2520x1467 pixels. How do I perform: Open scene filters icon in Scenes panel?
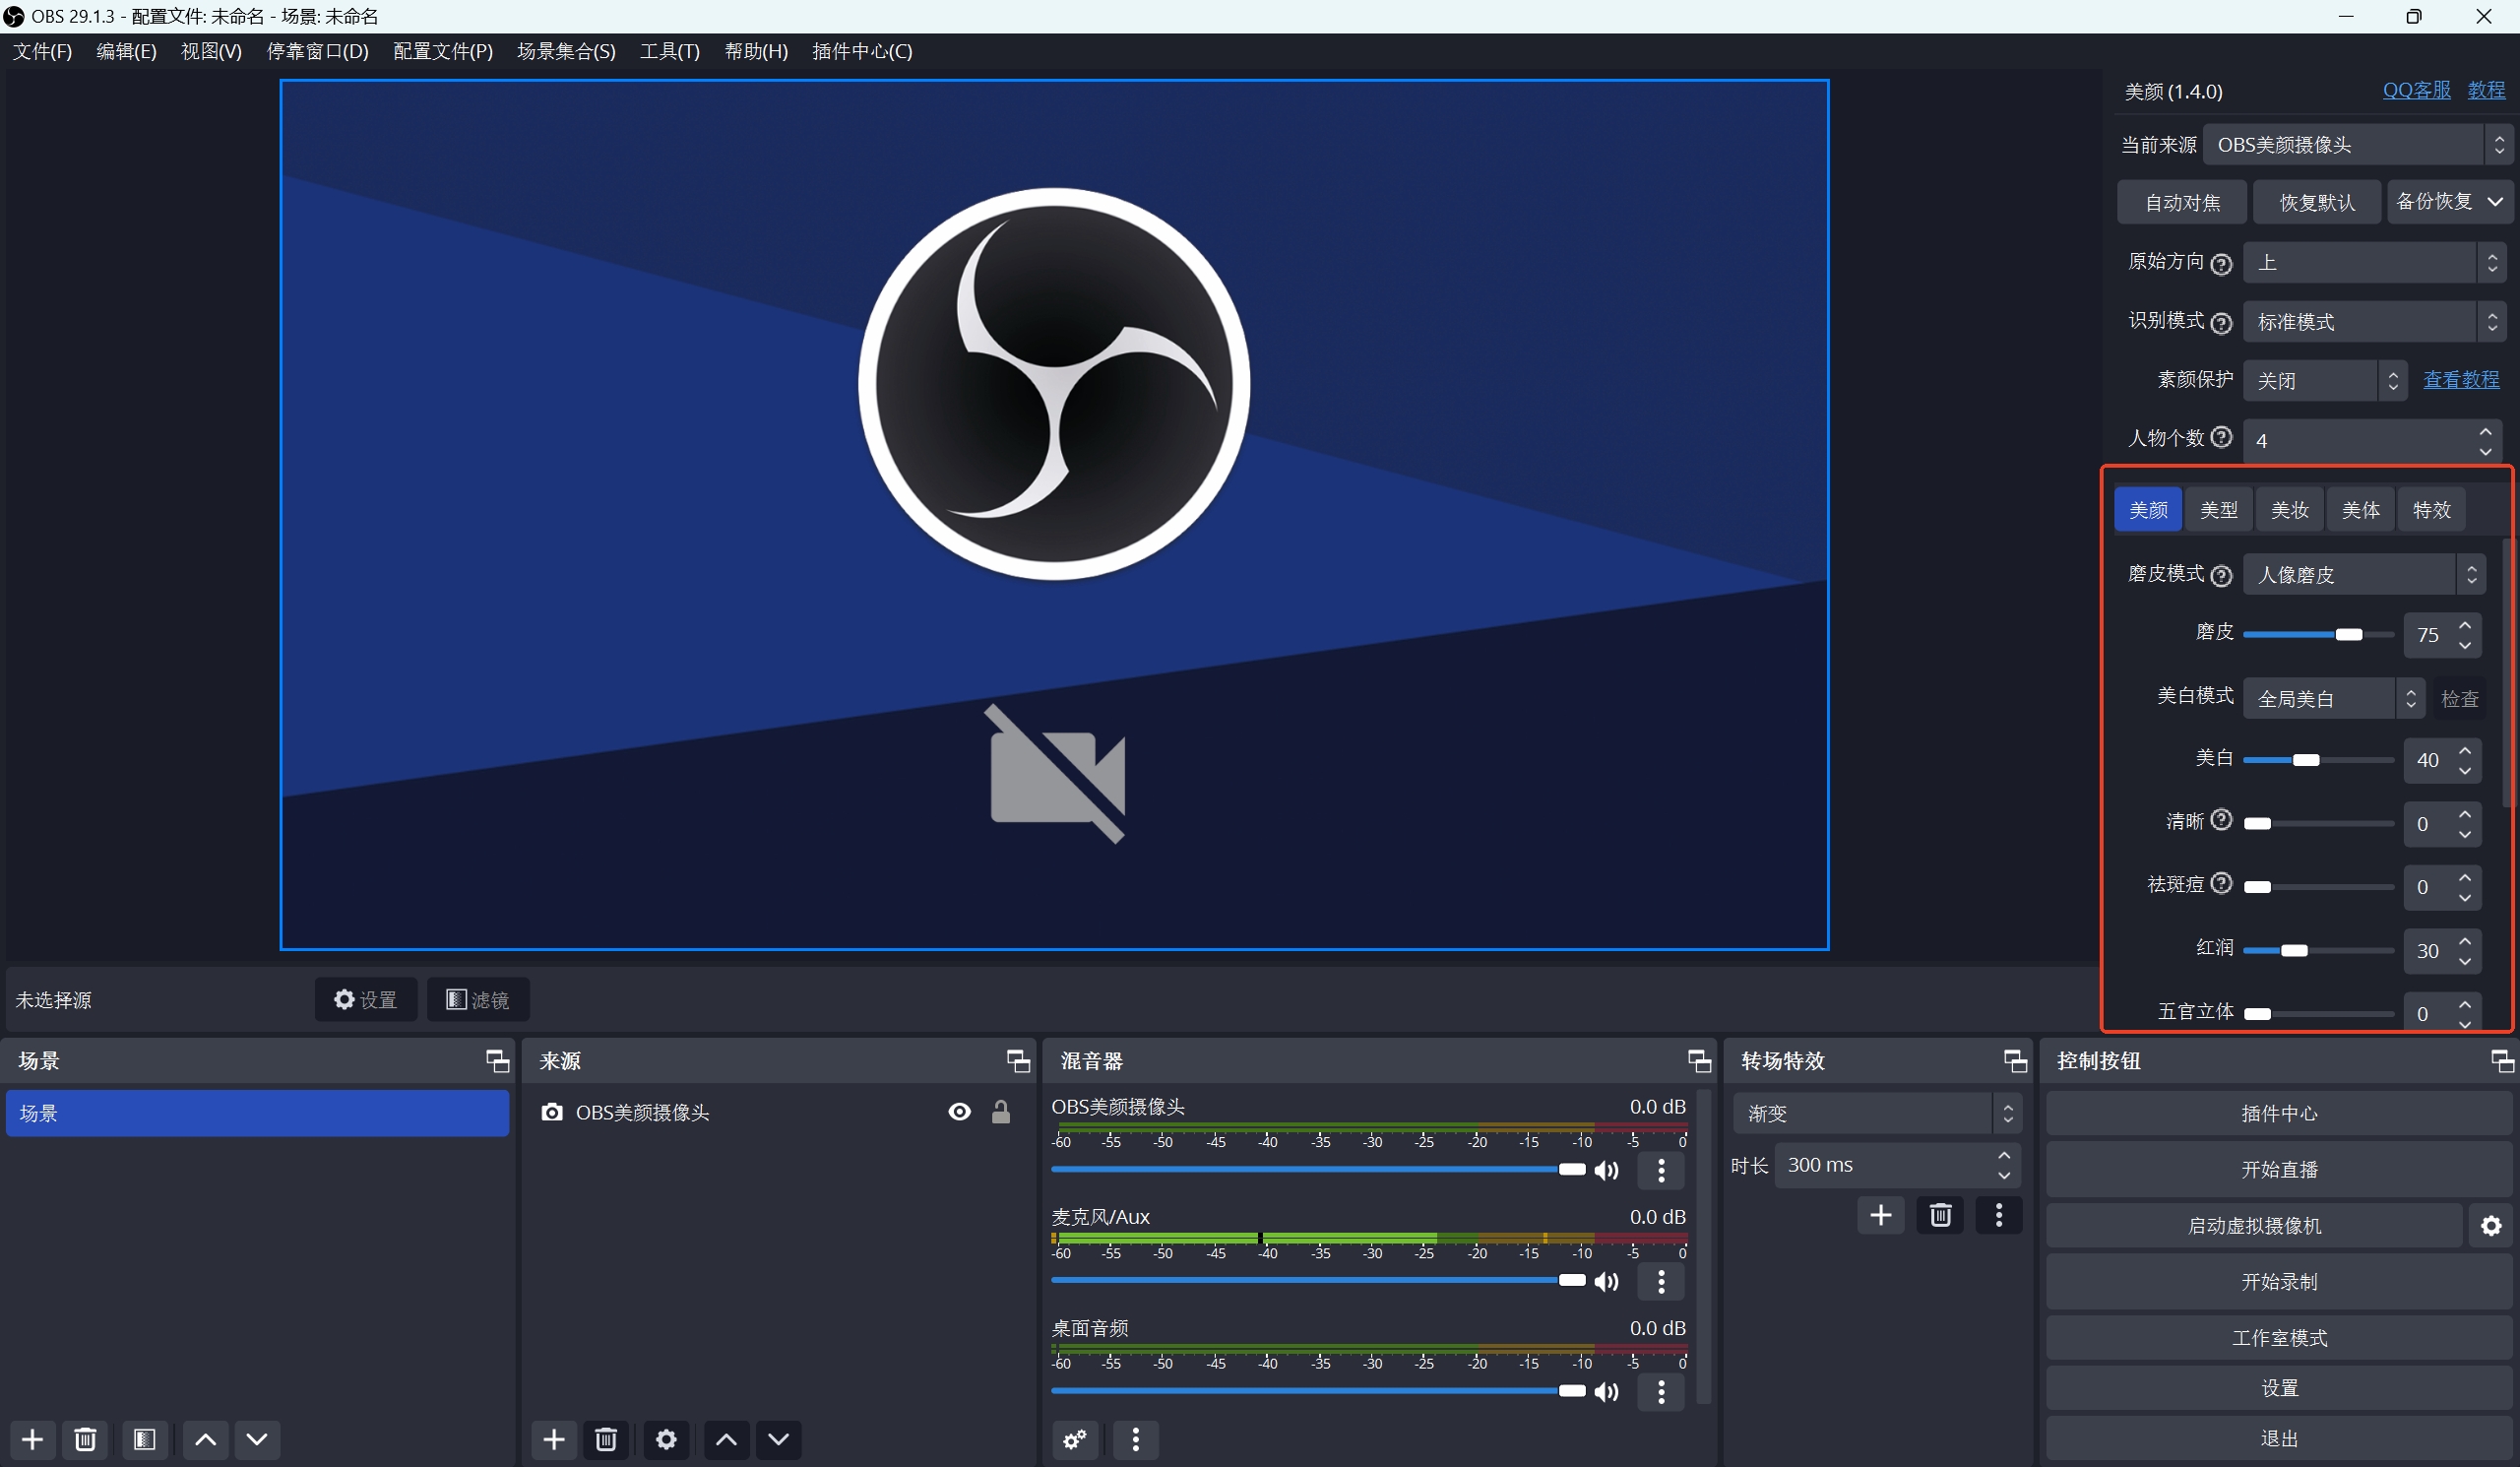click(145, 1439)
